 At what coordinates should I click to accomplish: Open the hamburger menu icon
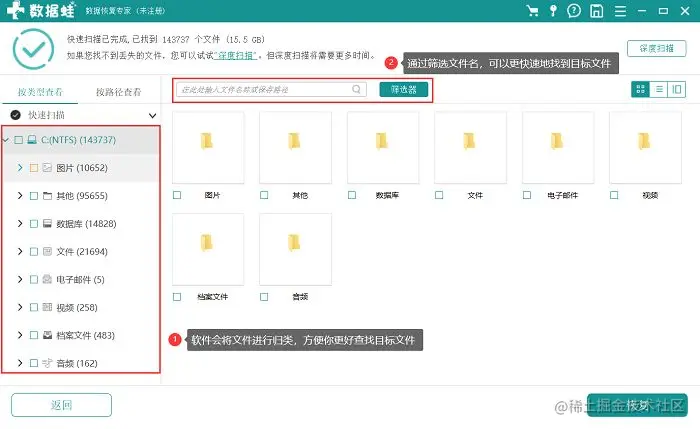(x=620, y=11)
